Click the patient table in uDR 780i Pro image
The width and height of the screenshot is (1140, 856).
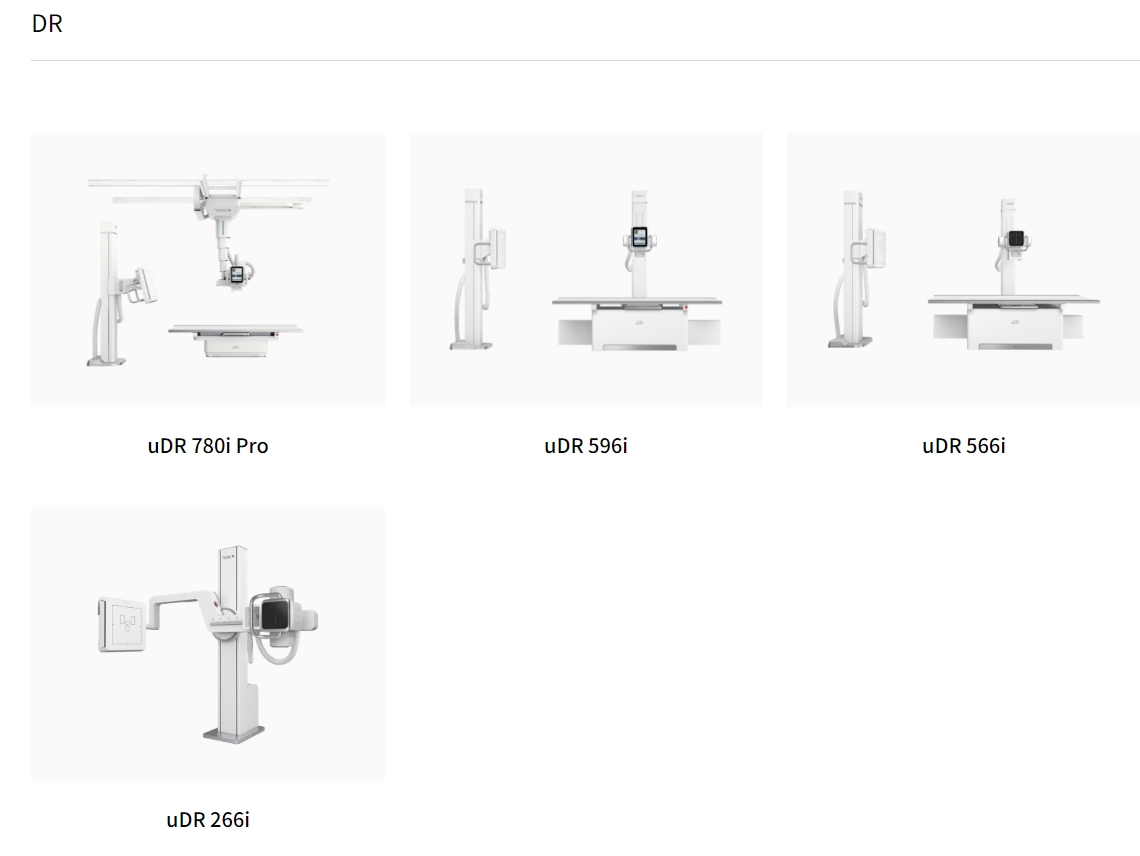pos(236,340)
